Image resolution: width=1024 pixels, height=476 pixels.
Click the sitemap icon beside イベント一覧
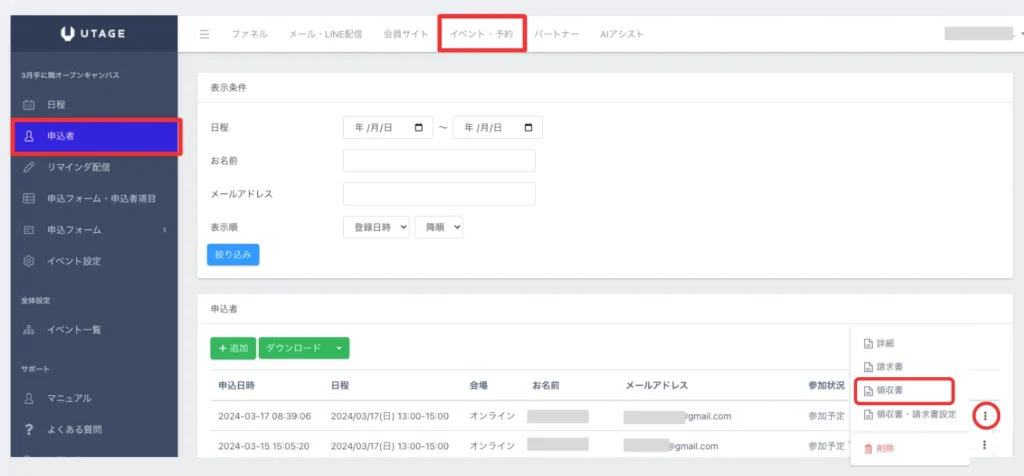(29, 330)
